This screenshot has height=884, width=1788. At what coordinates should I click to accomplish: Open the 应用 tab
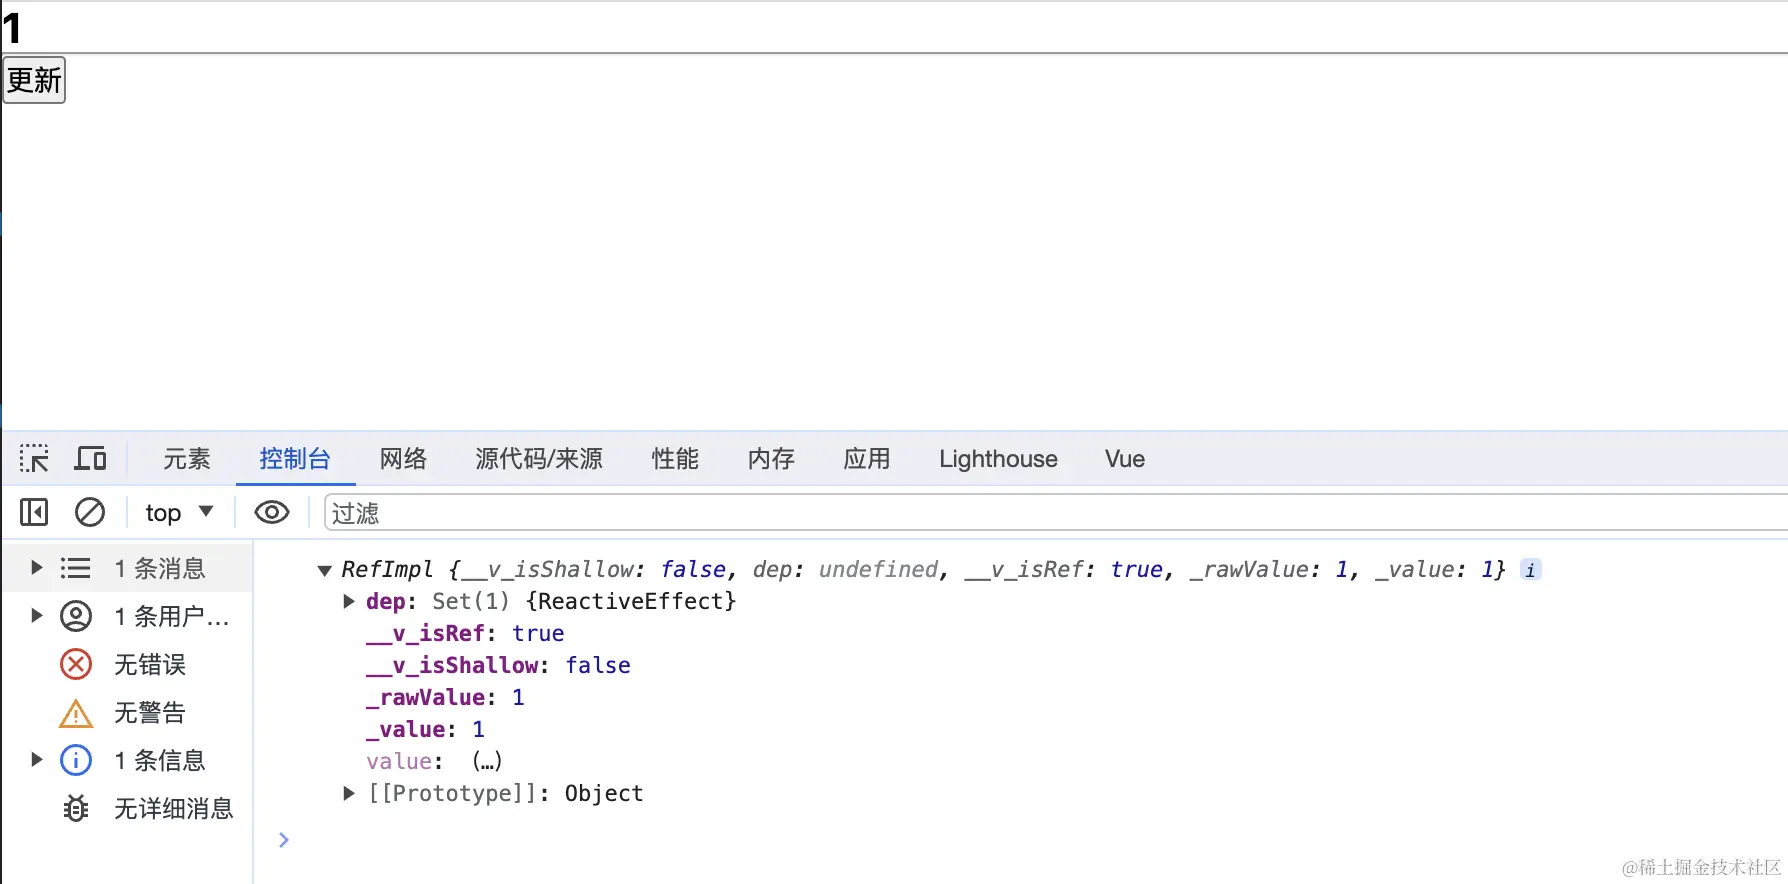click(x=867, y=459)
